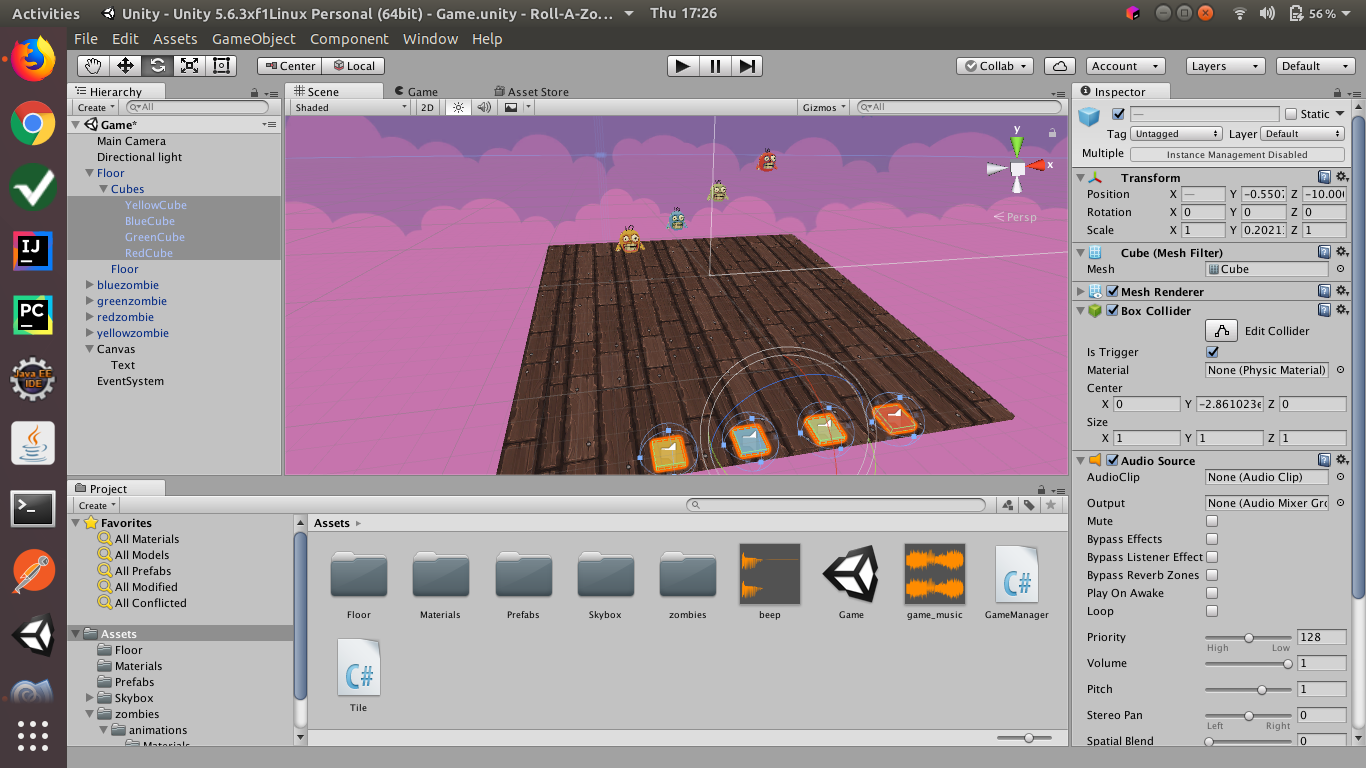Image resolution: width=1366 pixels, height=768 pixels.
Task: Select the Rotate tool
Action: [157, 65]
